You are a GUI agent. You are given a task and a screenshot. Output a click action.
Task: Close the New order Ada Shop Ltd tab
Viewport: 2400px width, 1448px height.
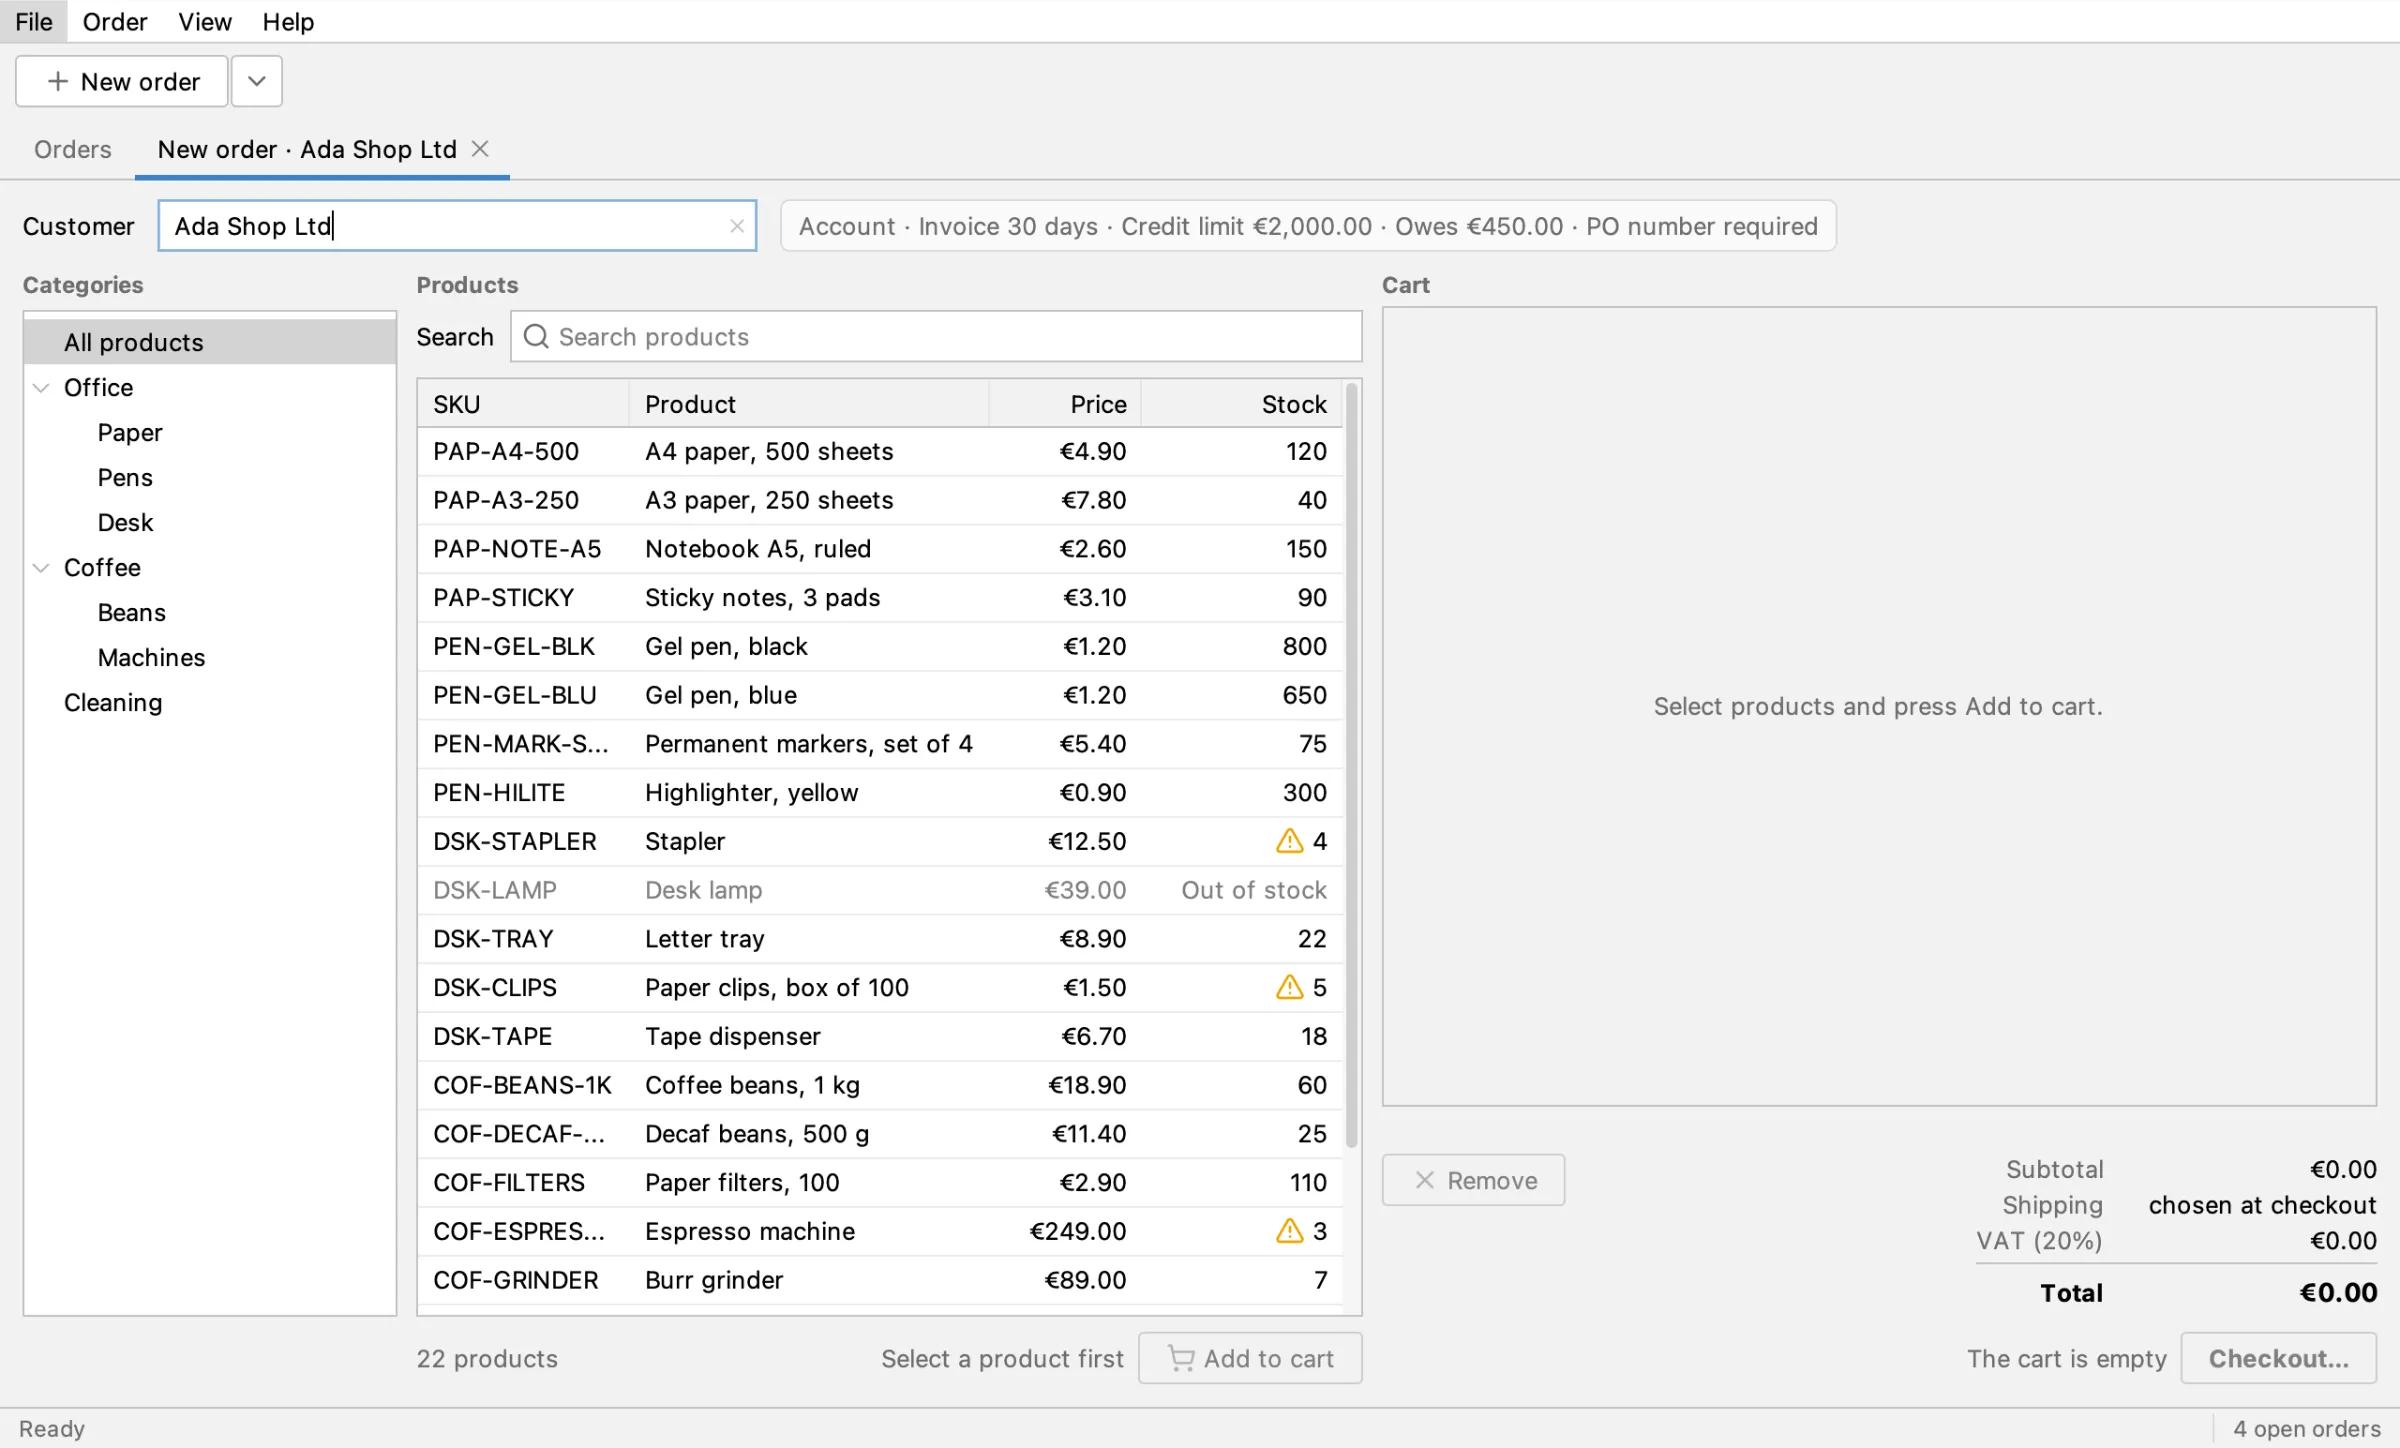tap(480, 149)
